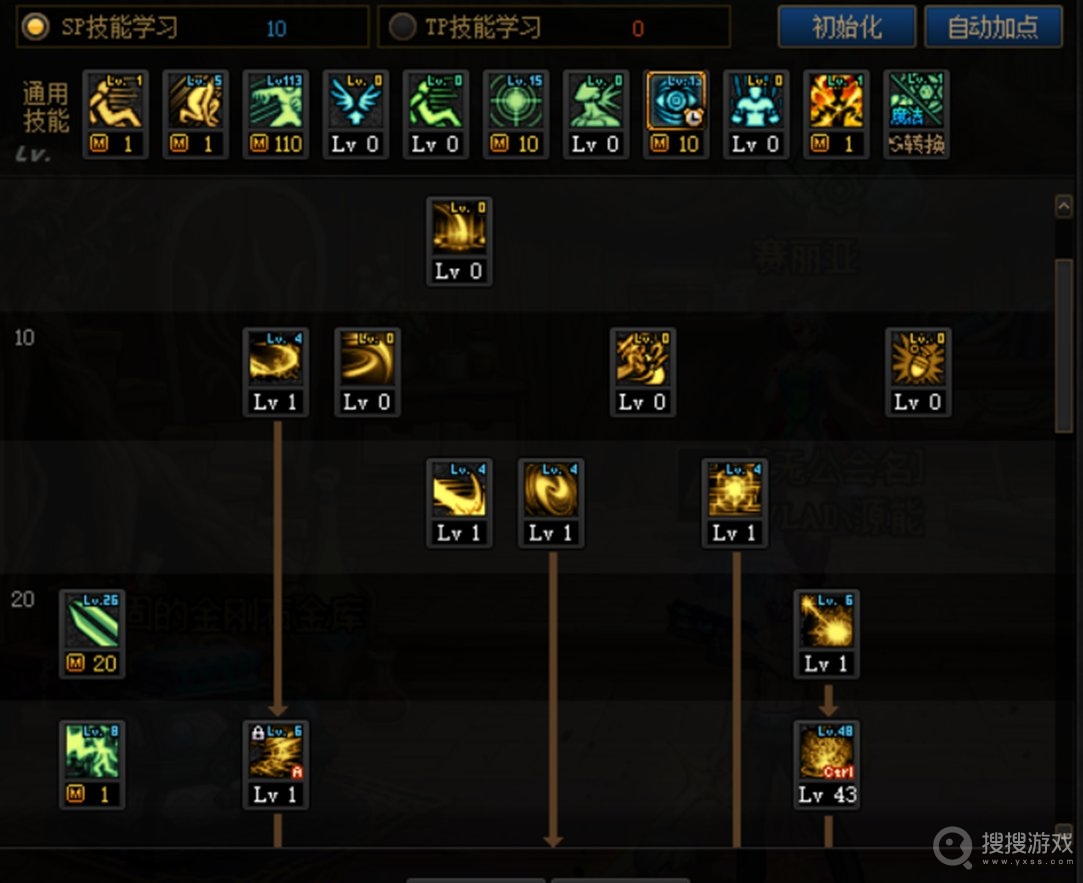
Task: Click the blue armored figure skill Lv 0
Action: point(756,115)
